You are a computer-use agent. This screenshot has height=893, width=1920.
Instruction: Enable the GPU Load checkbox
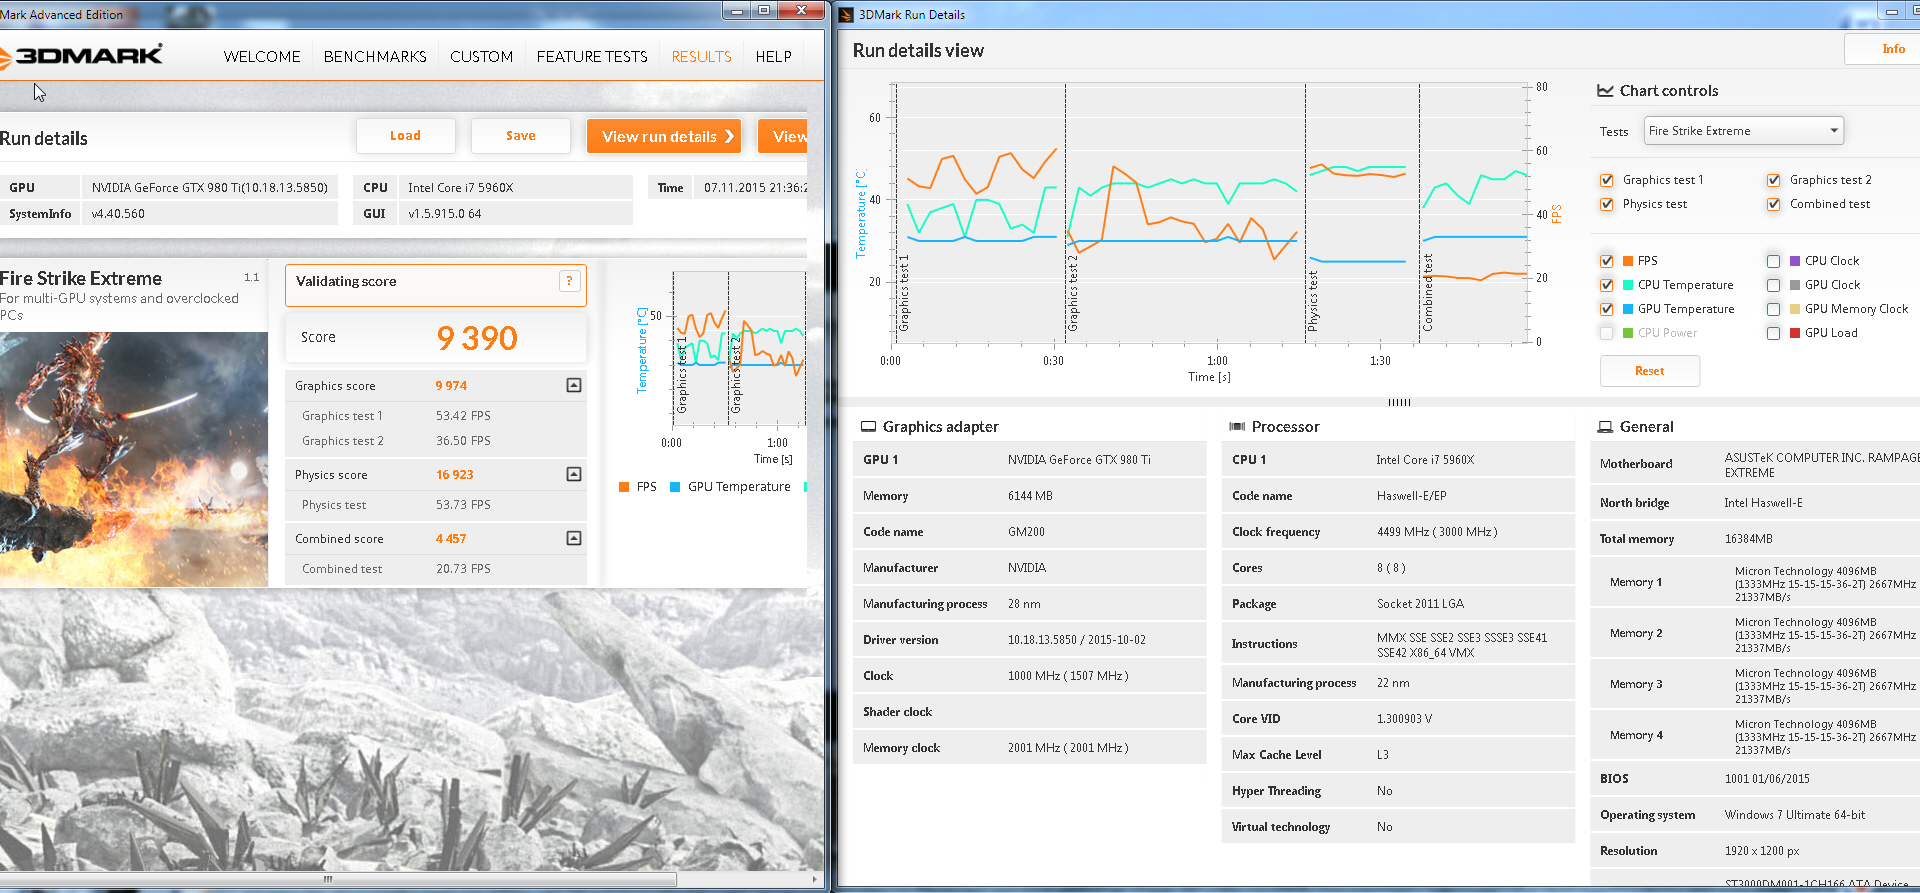pos(1774,333)
